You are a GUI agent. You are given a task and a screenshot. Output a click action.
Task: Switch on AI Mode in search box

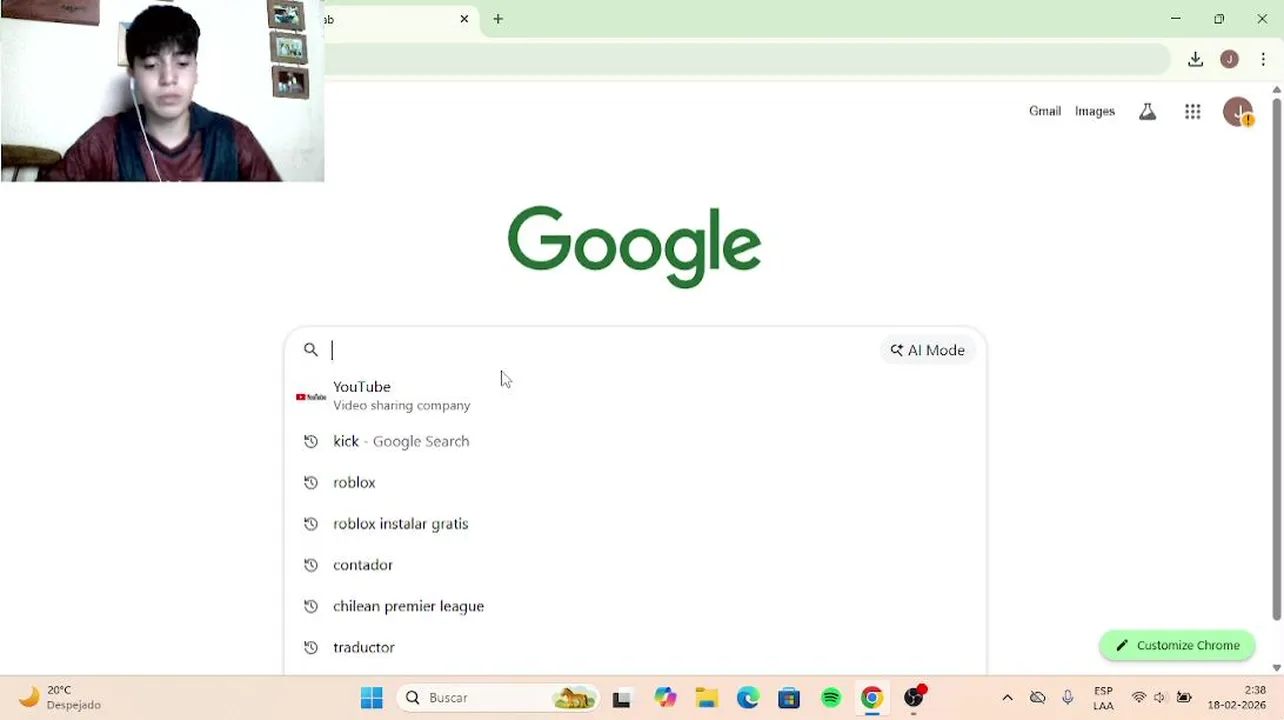(x=928, y=350)
